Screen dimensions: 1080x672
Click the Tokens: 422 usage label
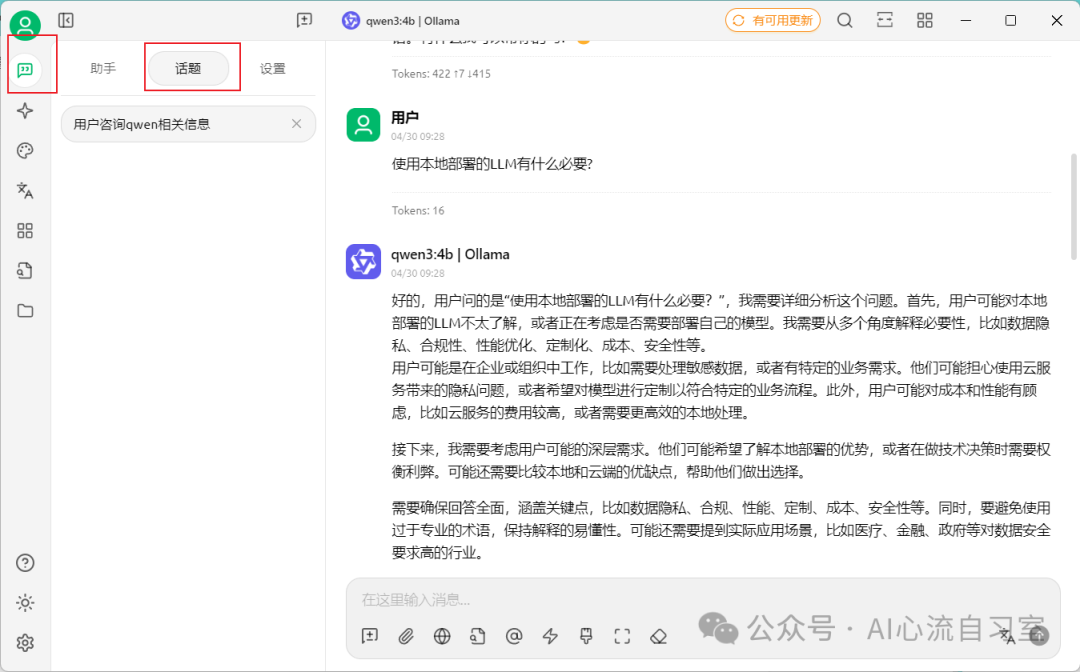point(442,74)
